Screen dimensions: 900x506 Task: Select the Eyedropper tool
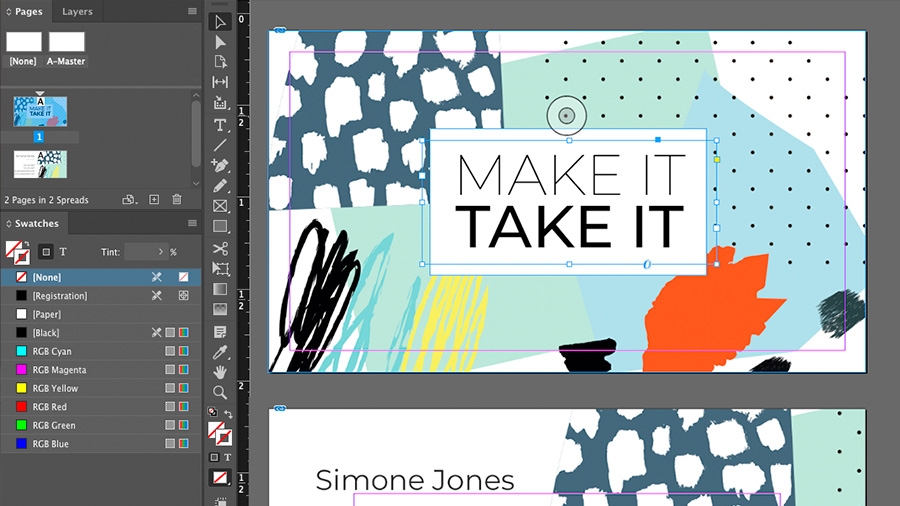coord(220,352)
